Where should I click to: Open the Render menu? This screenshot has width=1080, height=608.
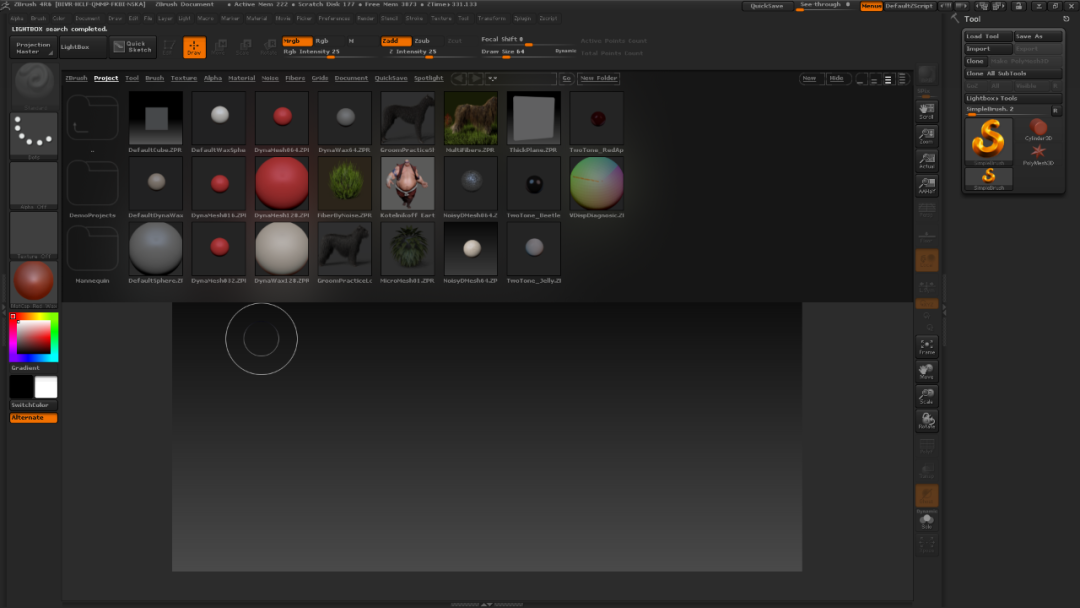pos(365,19)
